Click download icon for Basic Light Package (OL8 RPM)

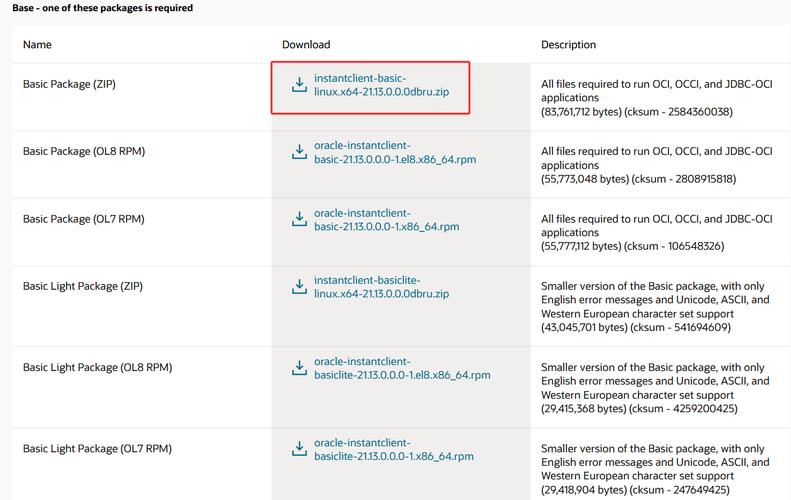click(x=299, y=368)
